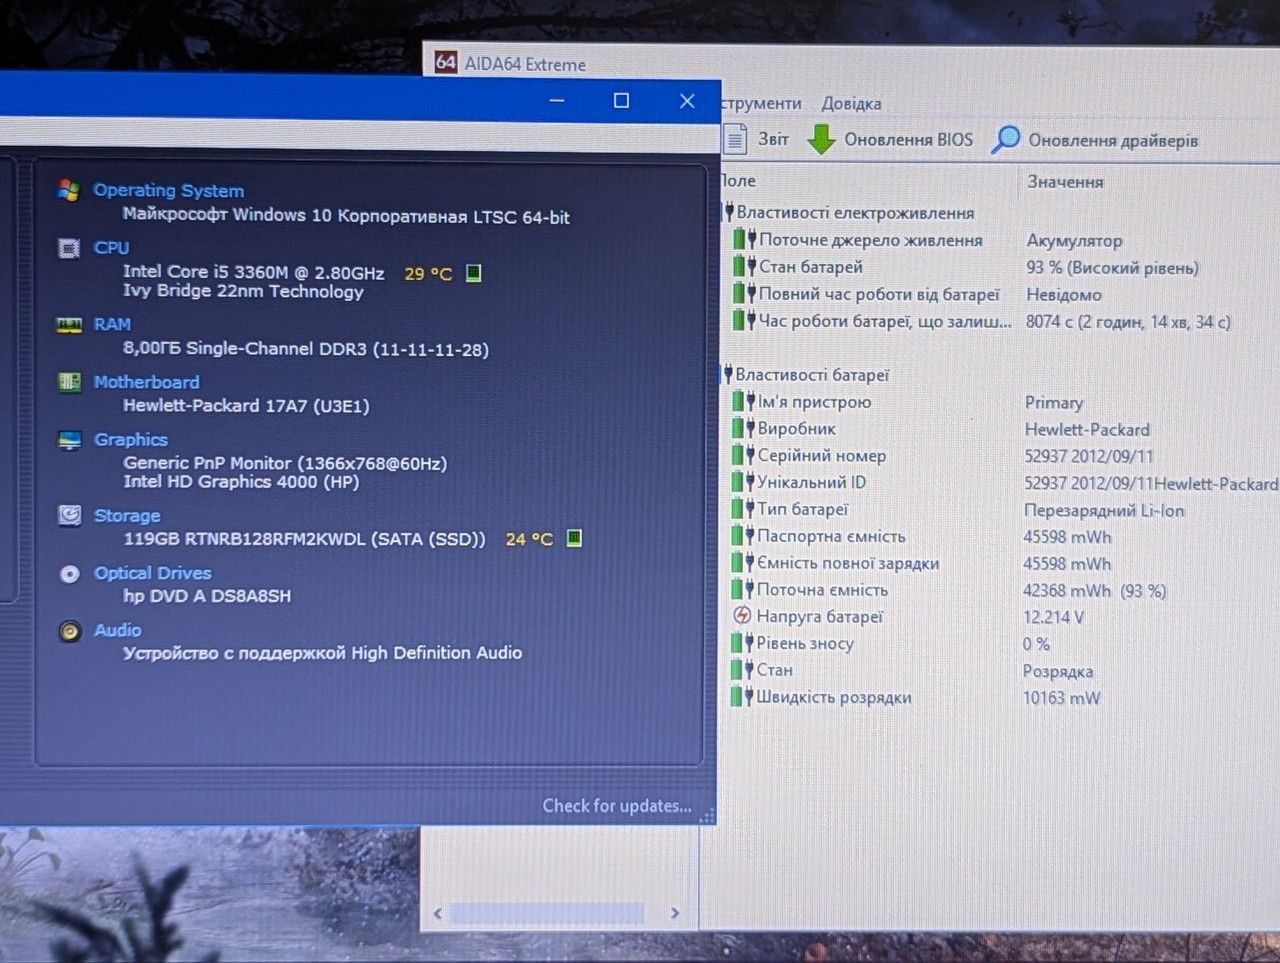The height and width of the screenshot is (963, 1280).
Task: Click the RAM module icon in Speccy
Action: 69,325
